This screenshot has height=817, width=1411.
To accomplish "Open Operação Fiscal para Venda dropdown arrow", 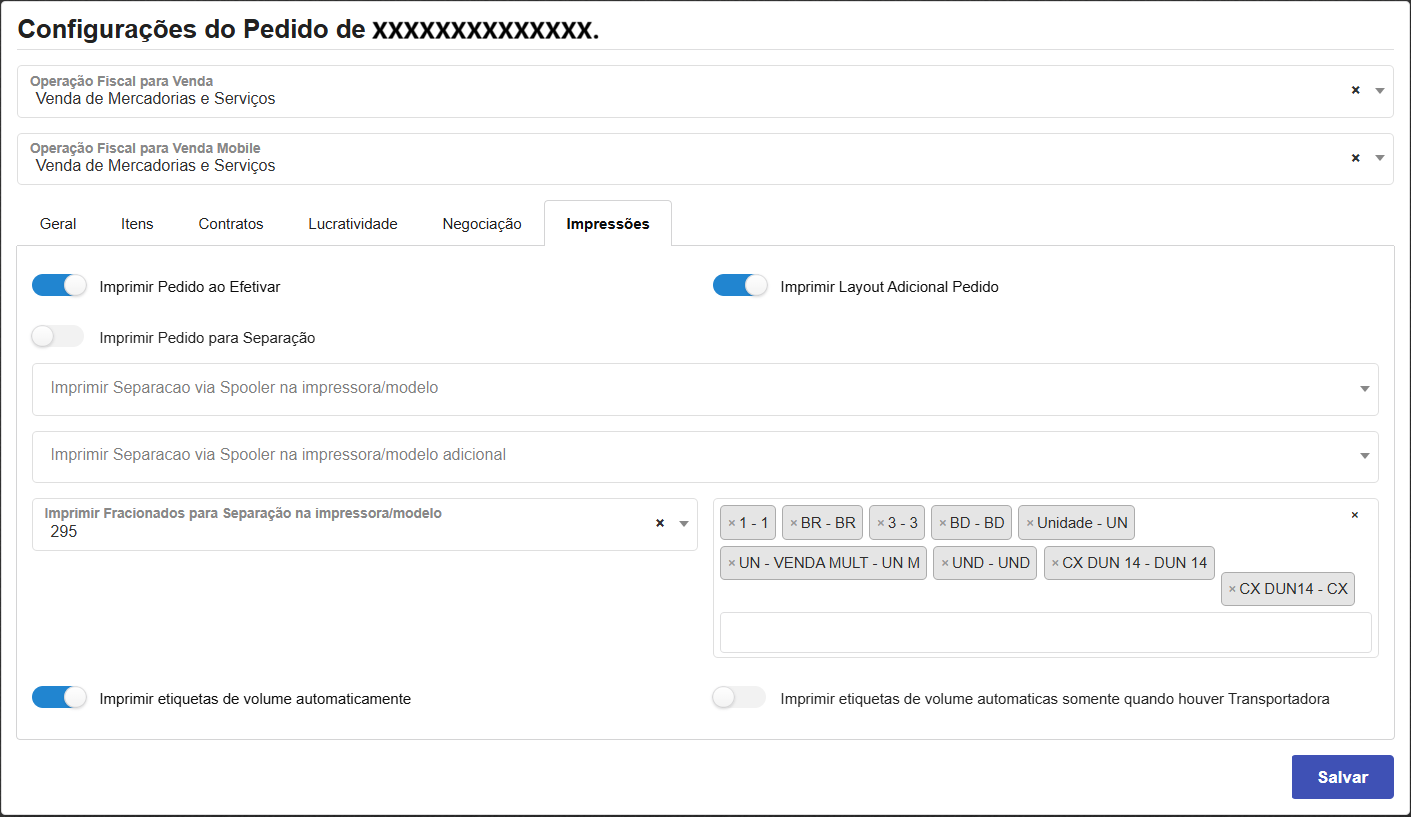I will point(1379,90).
